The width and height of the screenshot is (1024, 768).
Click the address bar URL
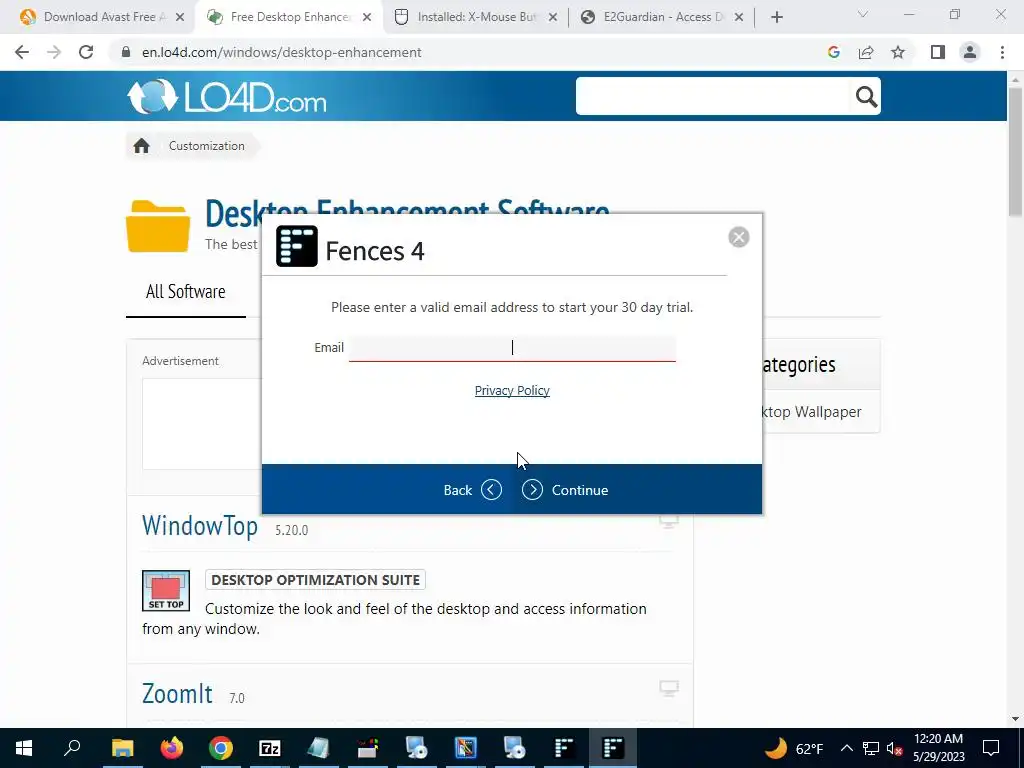(x=281, y=52)
